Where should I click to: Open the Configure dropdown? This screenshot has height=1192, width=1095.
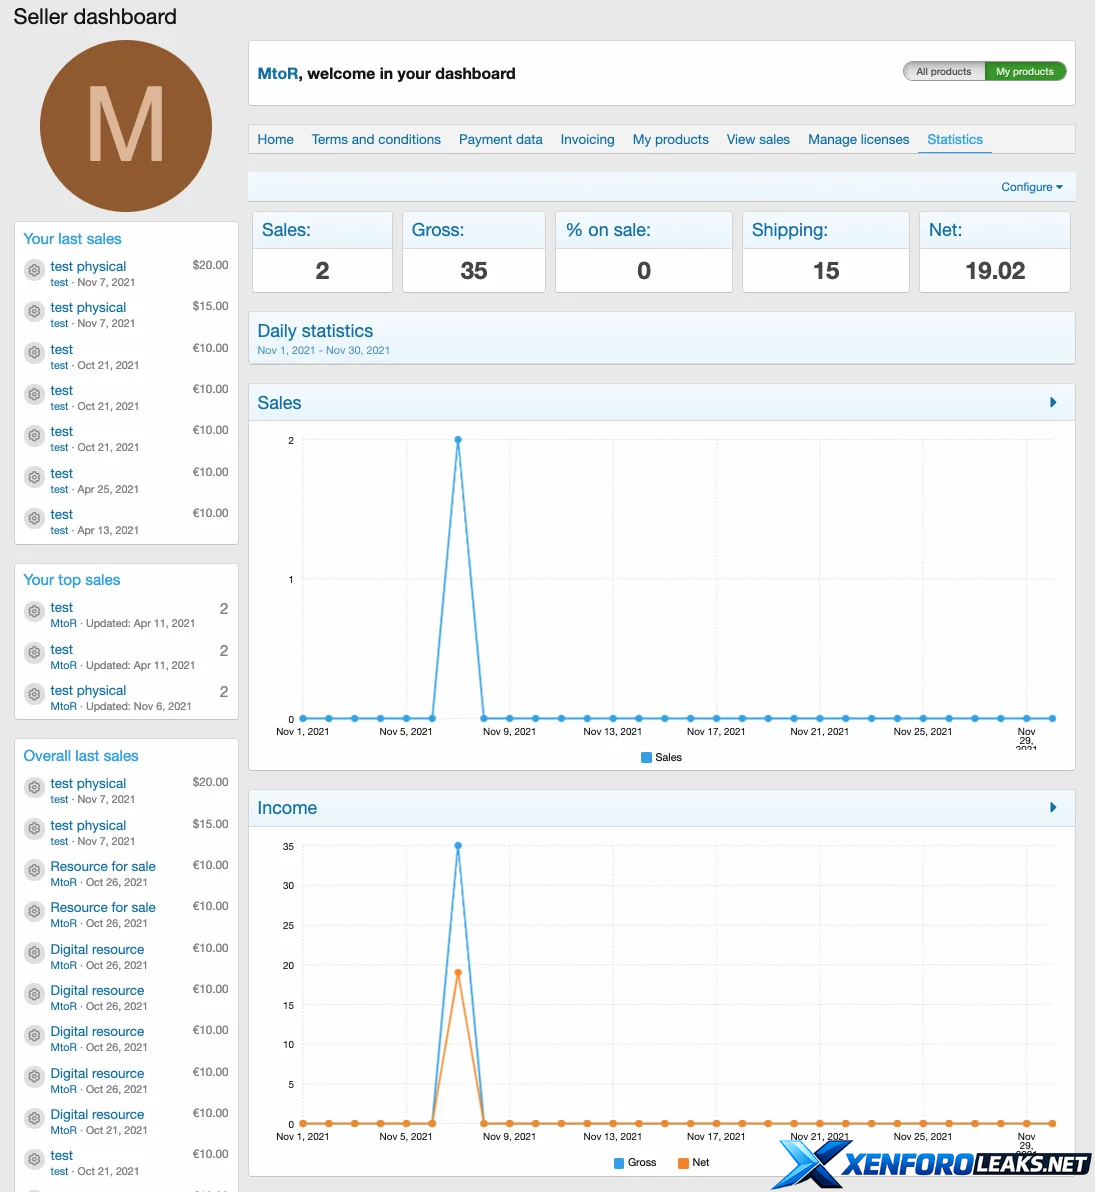point(1031,187)
